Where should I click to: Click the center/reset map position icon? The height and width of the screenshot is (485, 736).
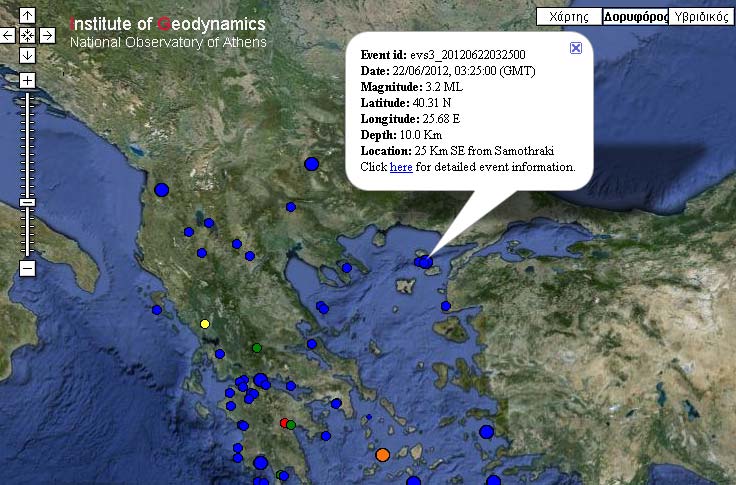pyautogui.click(x=27, y=36)
